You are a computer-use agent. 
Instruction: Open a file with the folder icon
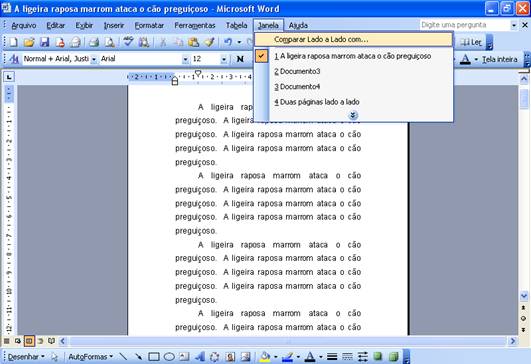pyautogui.click(x=29, y=42)
